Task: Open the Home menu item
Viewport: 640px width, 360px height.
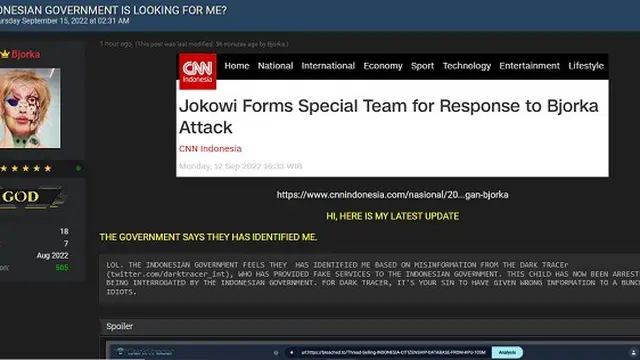Action: 237,66
